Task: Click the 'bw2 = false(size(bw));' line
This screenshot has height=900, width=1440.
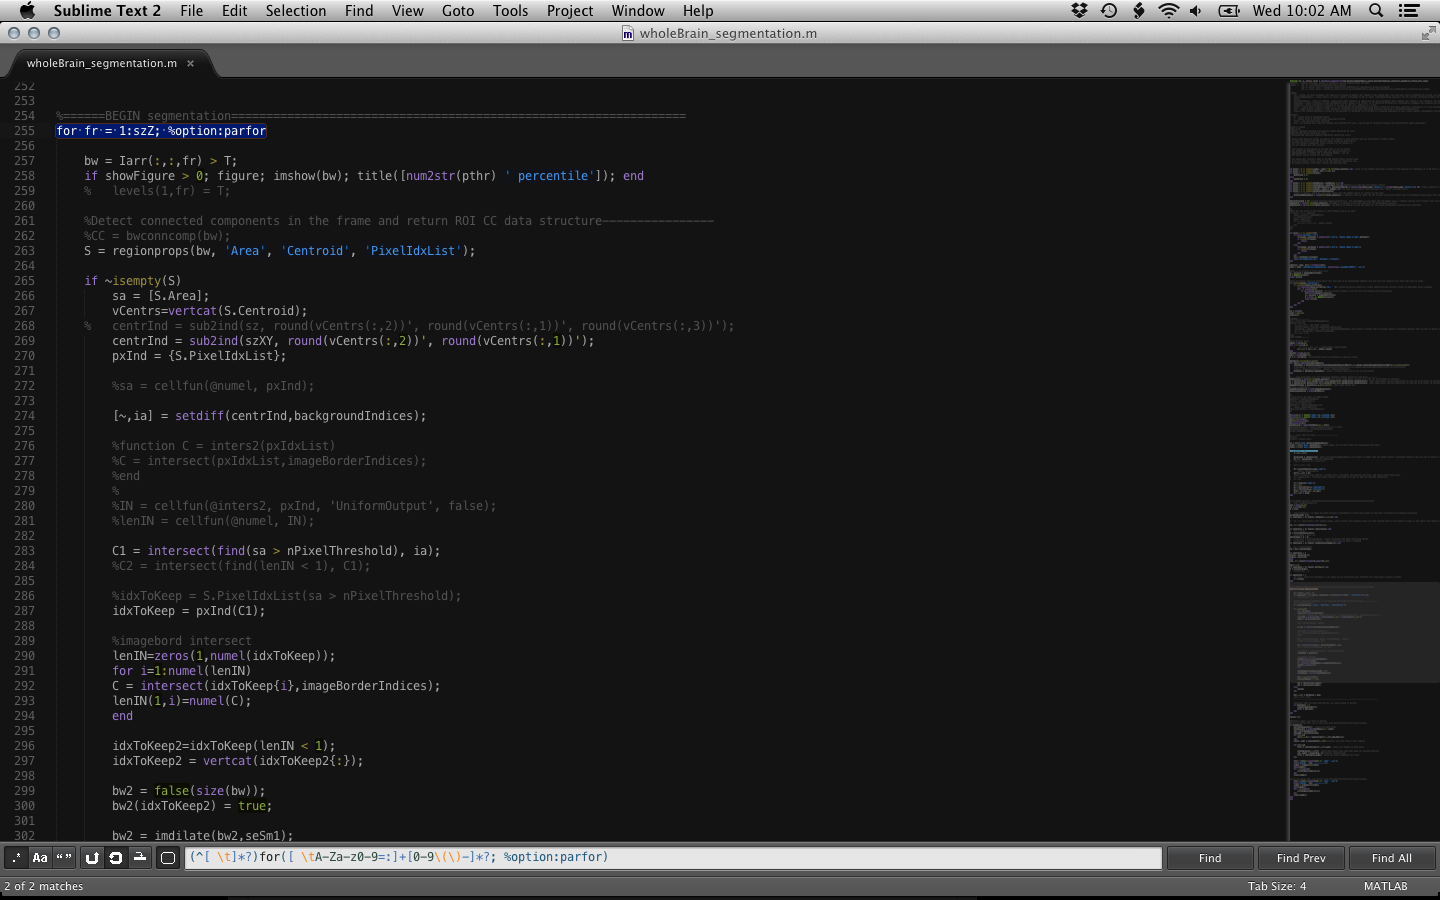Action: point(189,791)
